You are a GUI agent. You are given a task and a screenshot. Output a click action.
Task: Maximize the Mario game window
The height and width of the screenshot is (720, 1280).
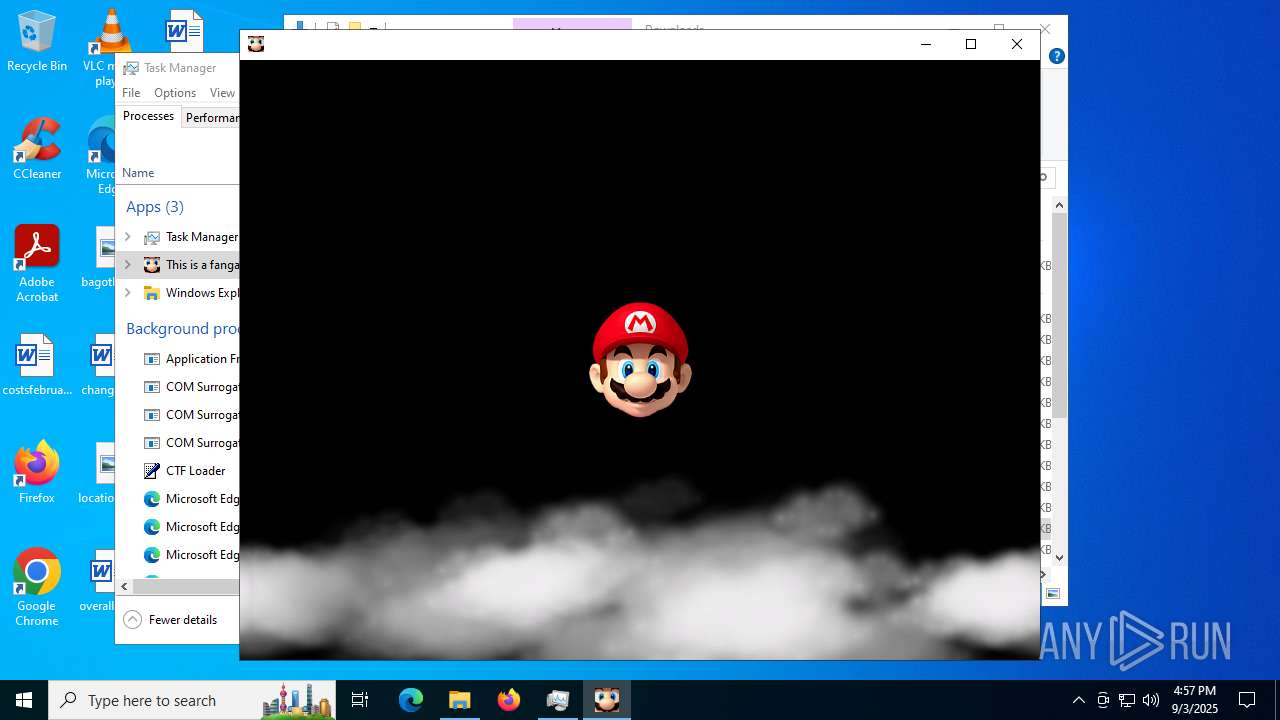click(970, 44)
